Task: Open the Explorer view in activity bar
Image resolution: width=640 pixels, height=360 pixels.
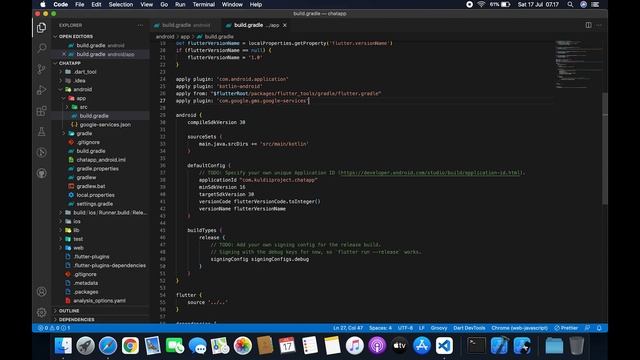Action: [x=42, y=28]
